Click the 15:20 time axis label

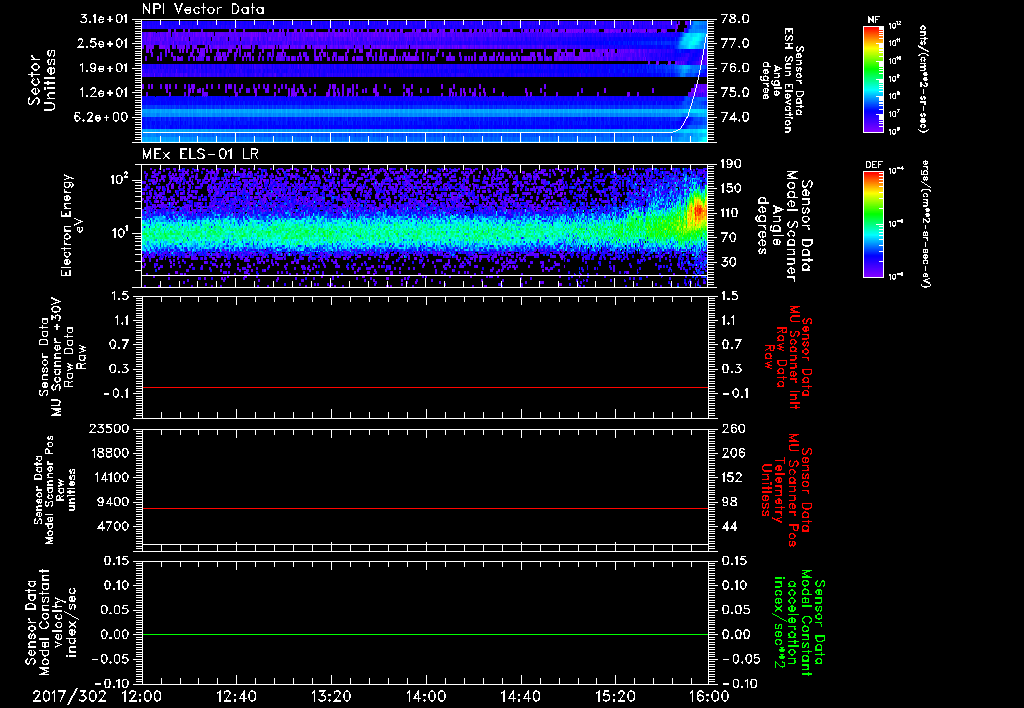(615, 696)
